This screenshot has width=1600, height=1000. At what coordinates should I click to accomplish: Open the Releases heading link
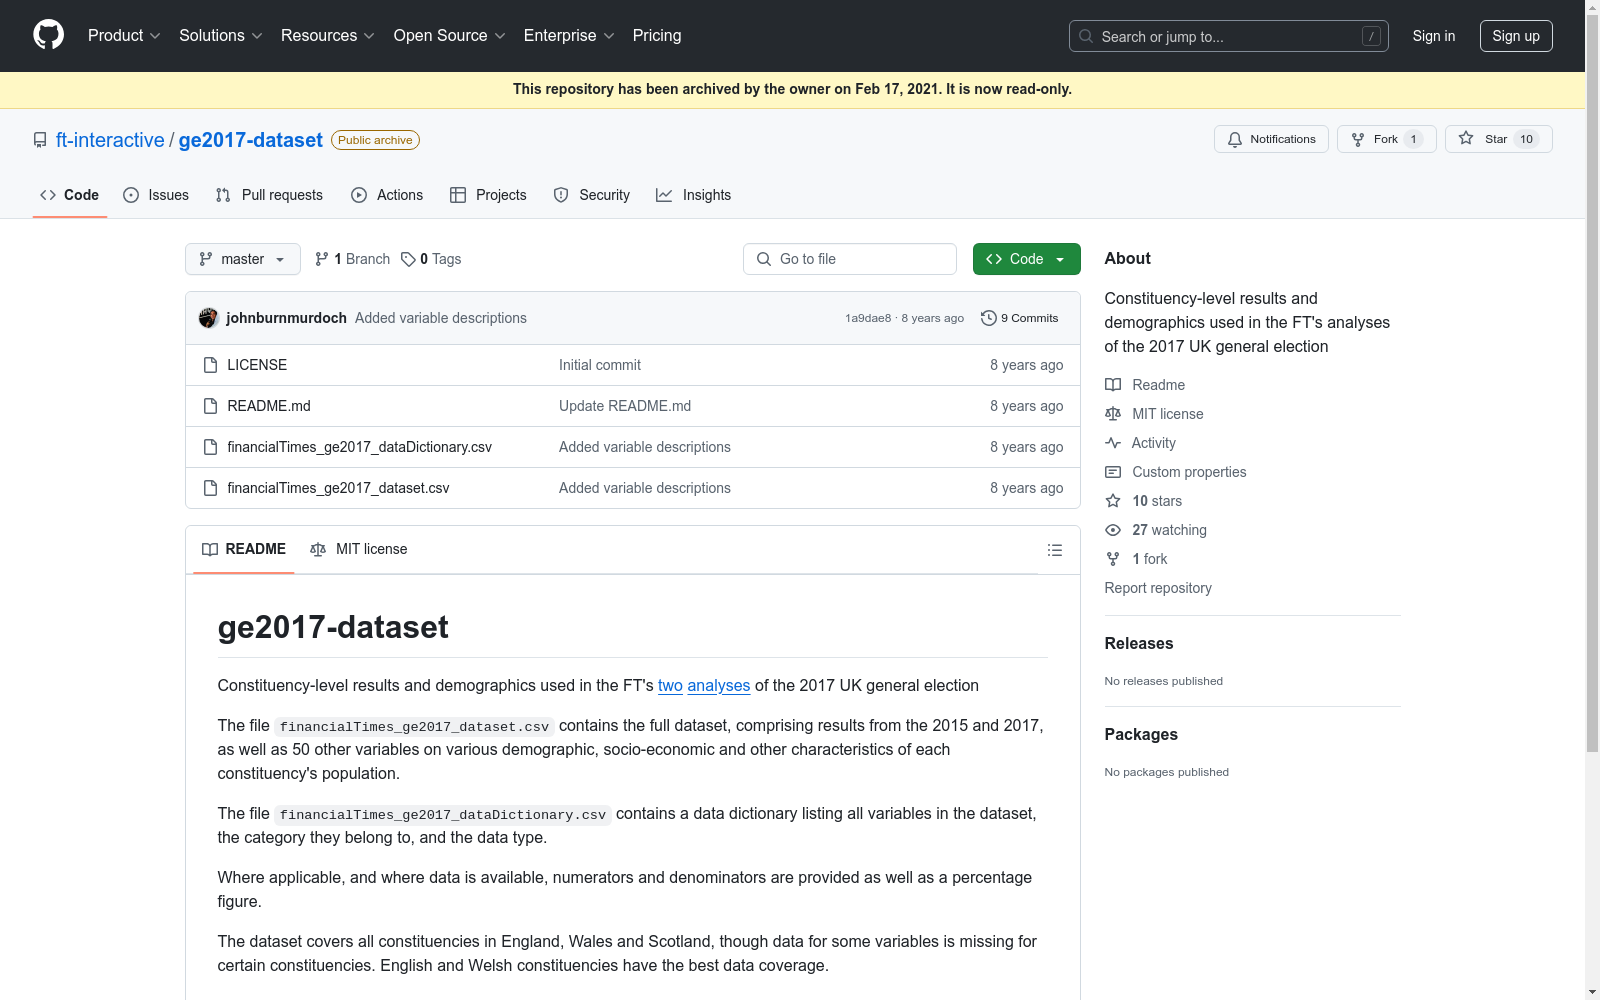[x=1139, y=643]
